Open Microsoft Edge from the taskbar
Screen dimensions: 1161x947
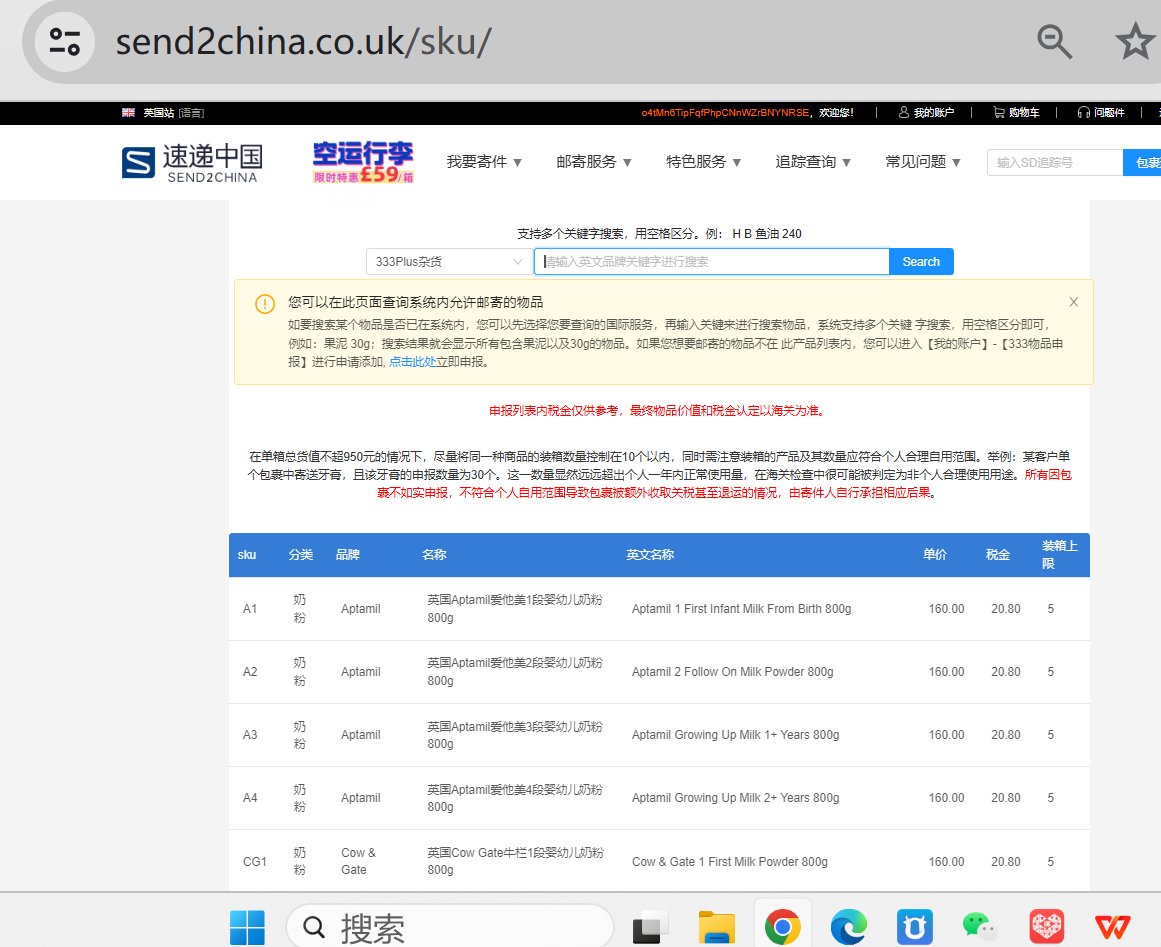coord(849,927)
